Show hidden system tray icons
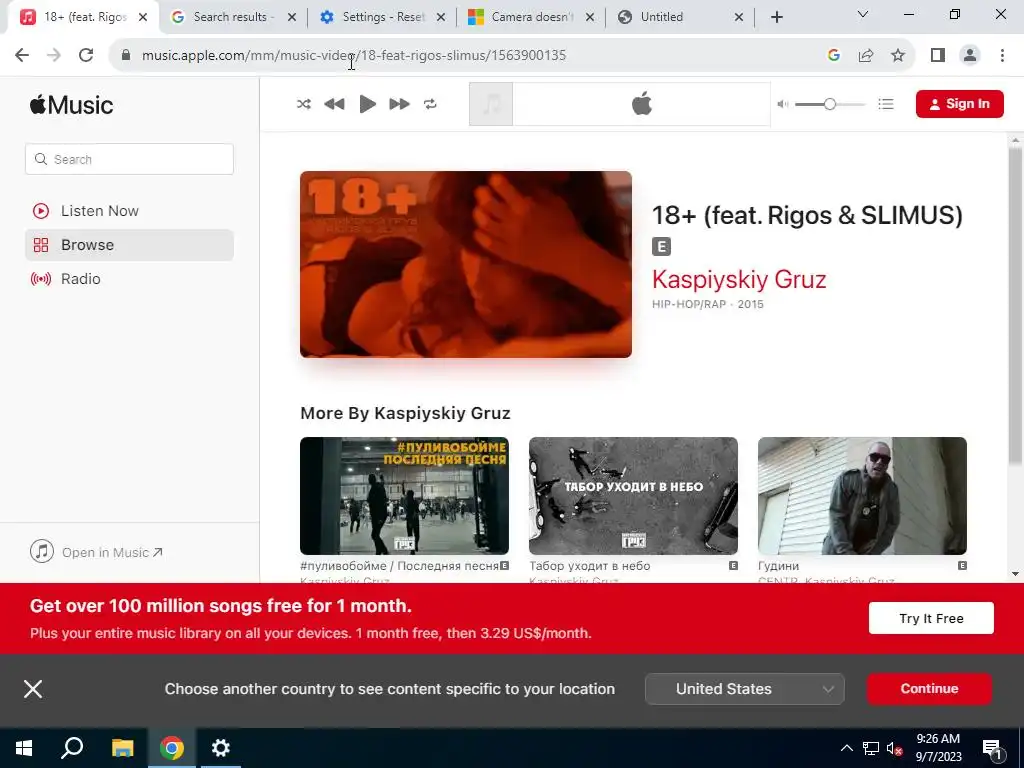The height and width of the screenshot is (768, 1024). (x=846, y=748)
